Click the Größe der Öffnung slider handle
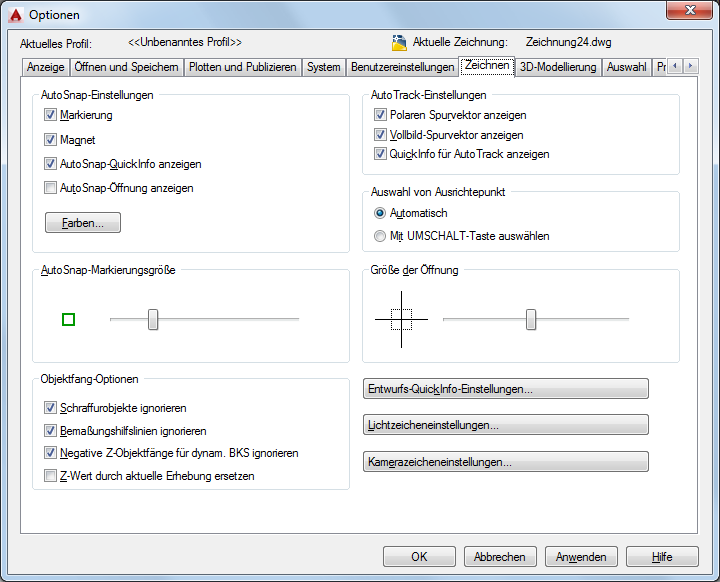Image resolution: width=720 pixels, height=582 pixels. (x=531, y=319)
